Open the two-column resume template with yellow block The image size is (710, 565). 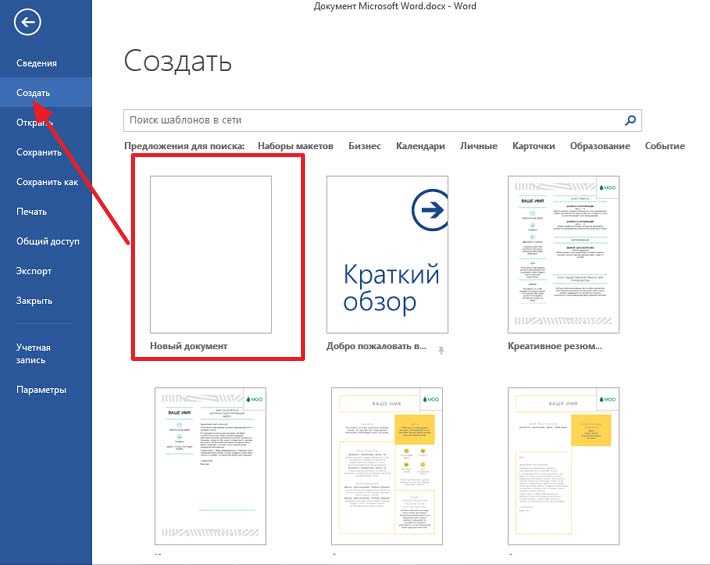point(387,466)
